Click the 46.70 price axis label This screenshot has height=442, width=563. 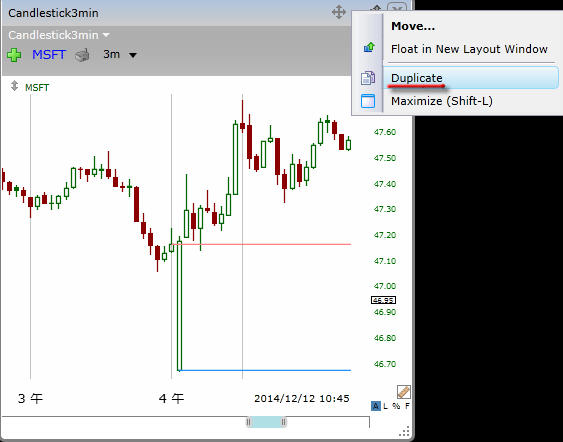coord(385,364)
